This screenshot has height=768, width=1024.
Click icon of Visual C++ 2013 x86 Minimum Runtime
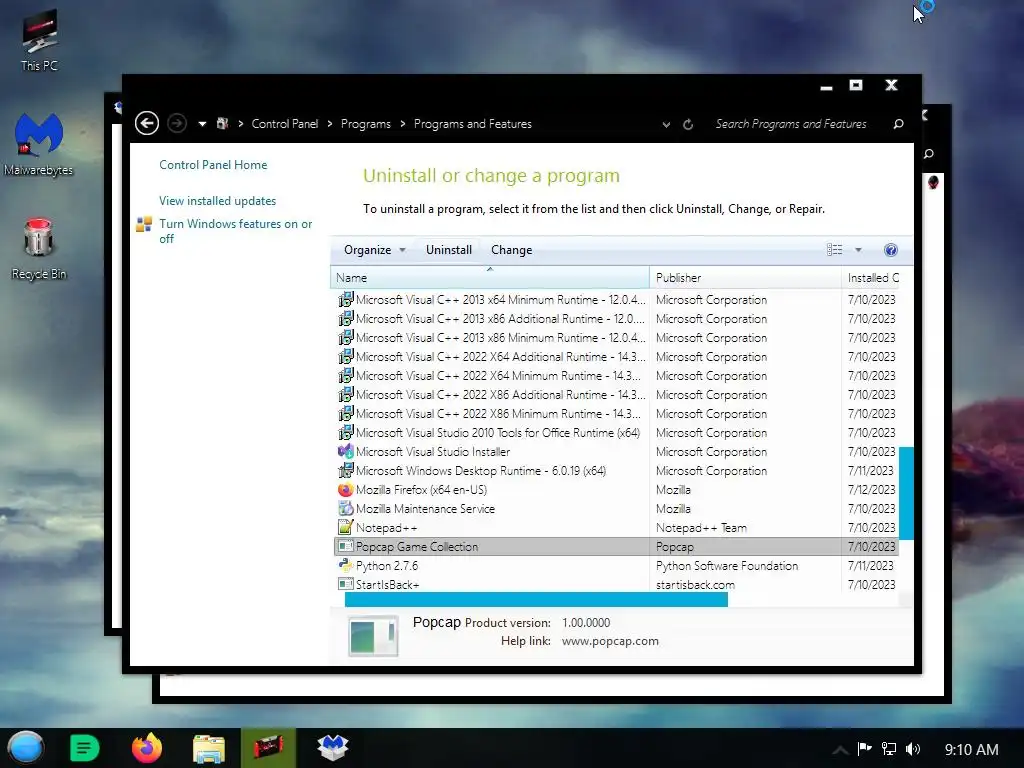pos(345,338)
